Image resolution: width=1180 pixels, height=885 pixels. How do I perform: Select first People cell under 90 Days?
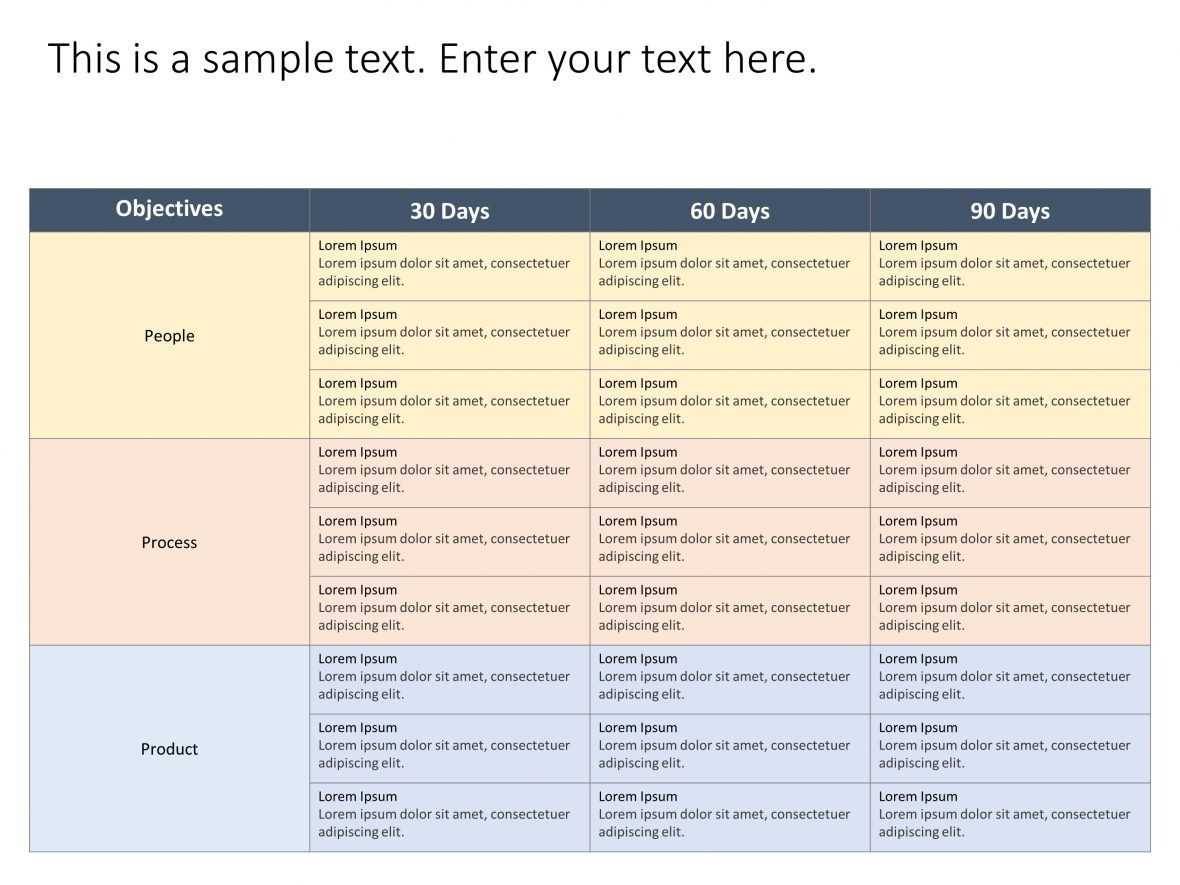[1010, 266]
